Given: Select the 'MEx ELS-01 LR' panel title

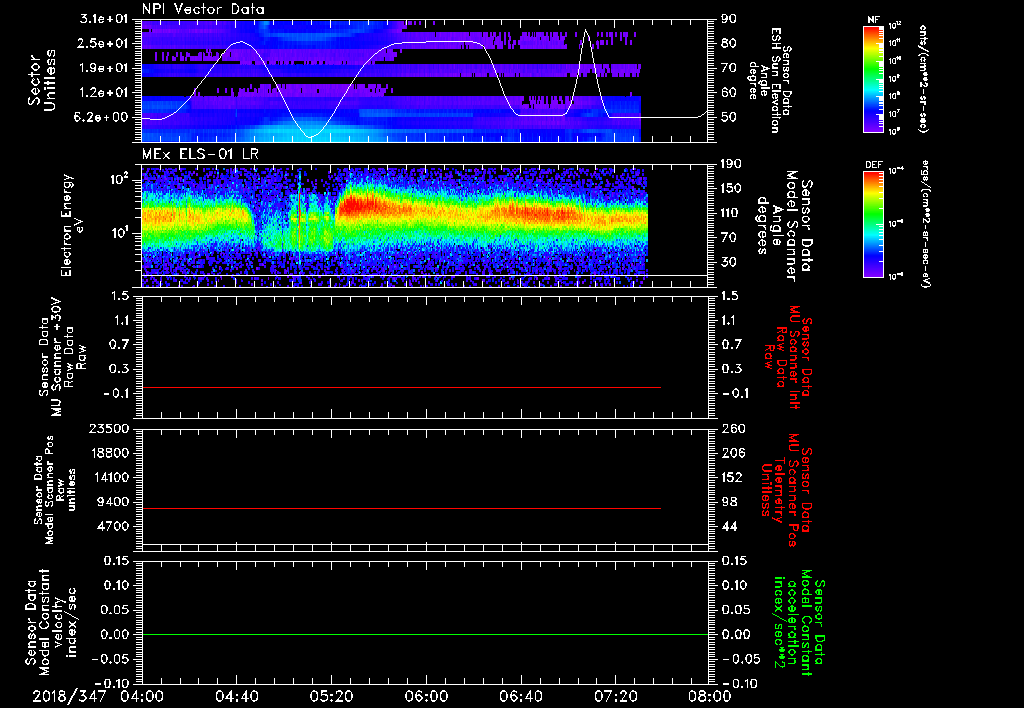Looking at the screenshot, I should click(x=200, y=155).
